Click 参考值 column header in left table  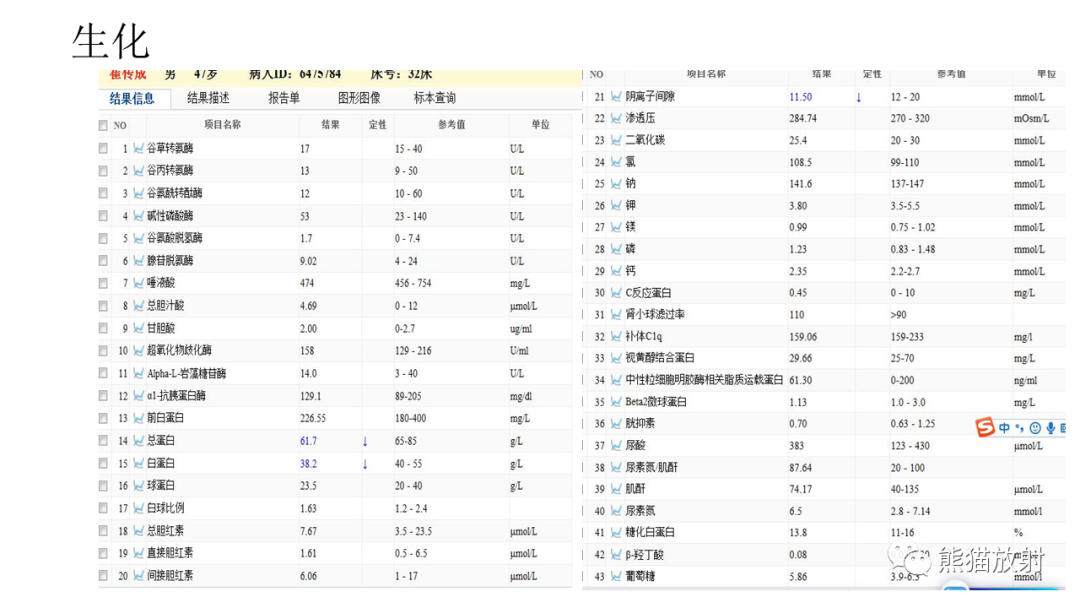pyautogui.click(x=452, y=125)
